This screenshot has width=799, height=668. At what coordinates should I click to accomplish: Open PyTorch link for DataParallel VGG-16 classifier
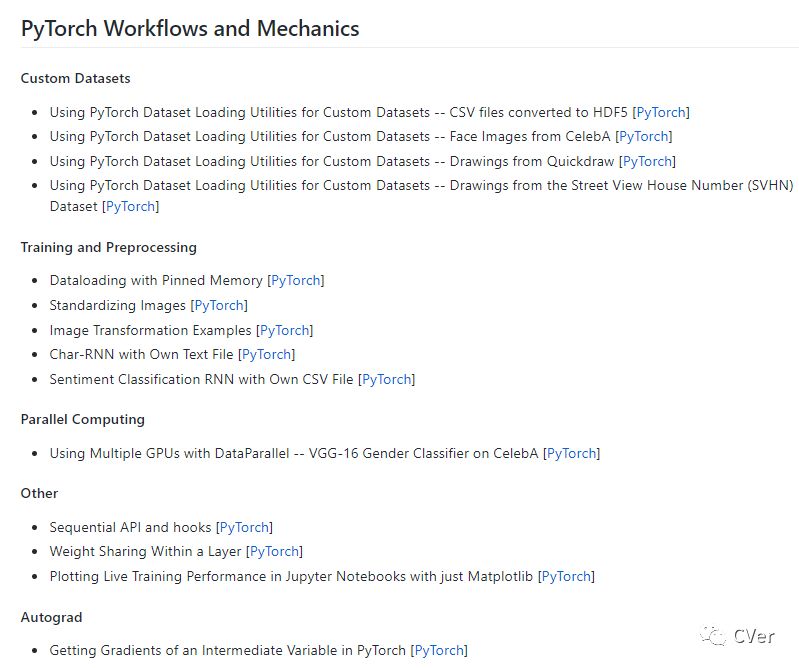tap(572, 453)
